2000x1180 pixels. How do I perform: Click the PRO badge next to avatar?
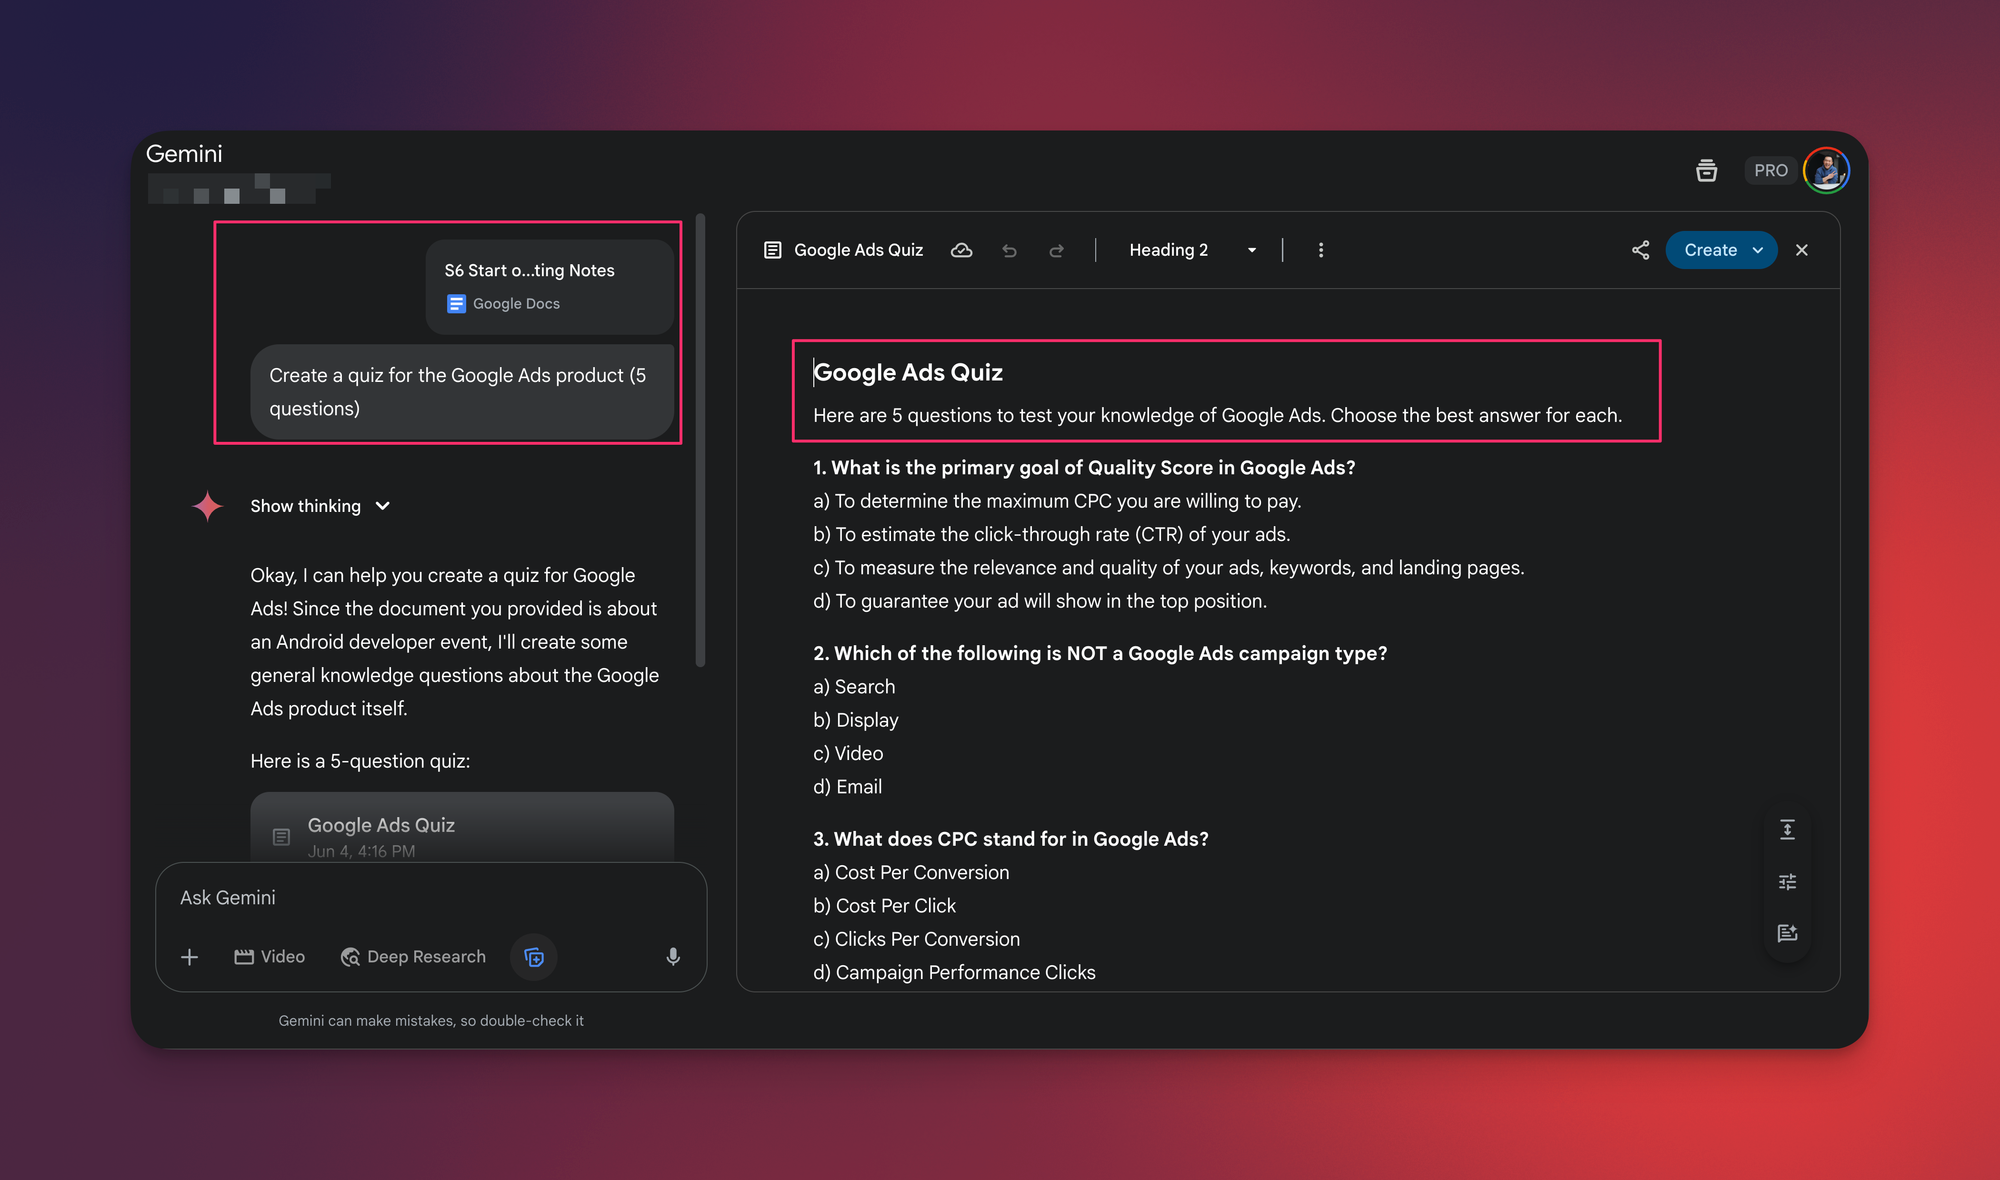(x=1770, y=170)
